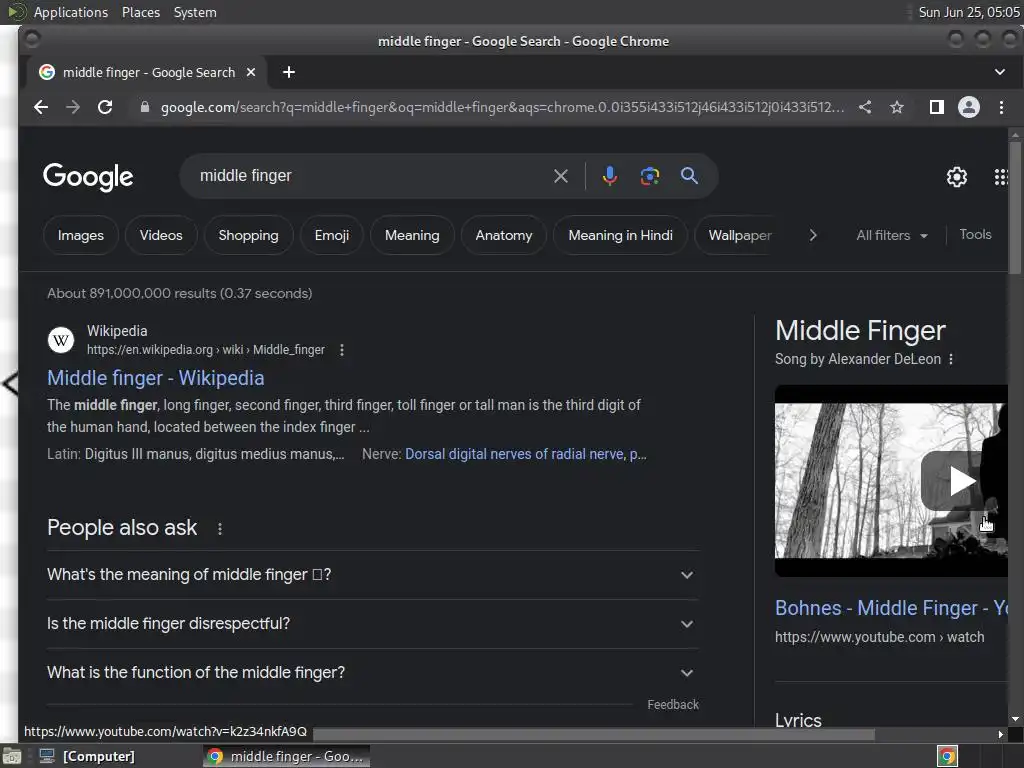Search by image with the Google Lens icon

649,176
